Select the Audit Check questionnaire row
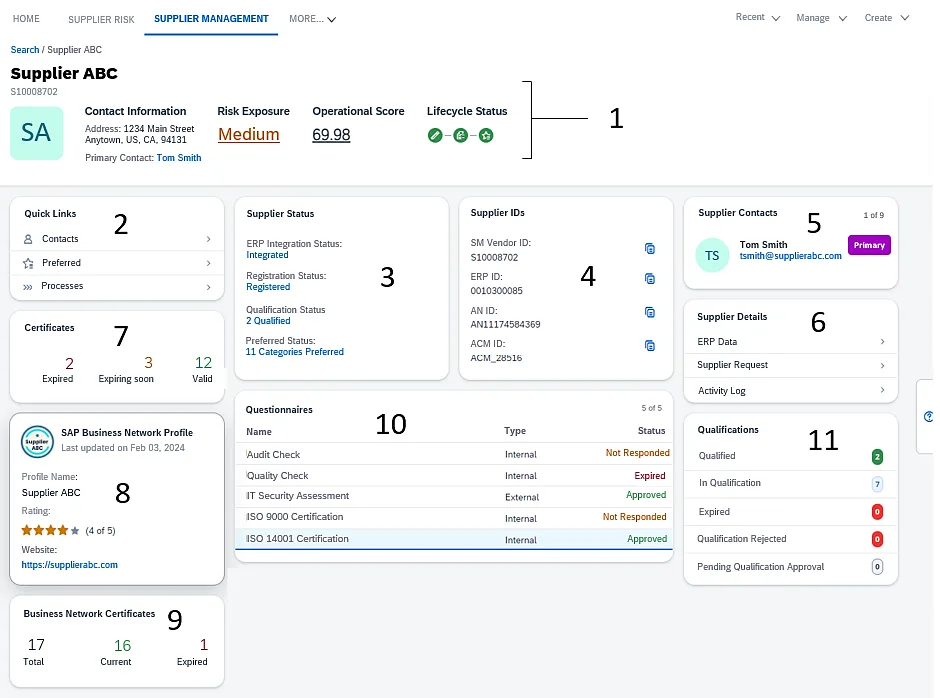940x698 pixels. (454, 454)
